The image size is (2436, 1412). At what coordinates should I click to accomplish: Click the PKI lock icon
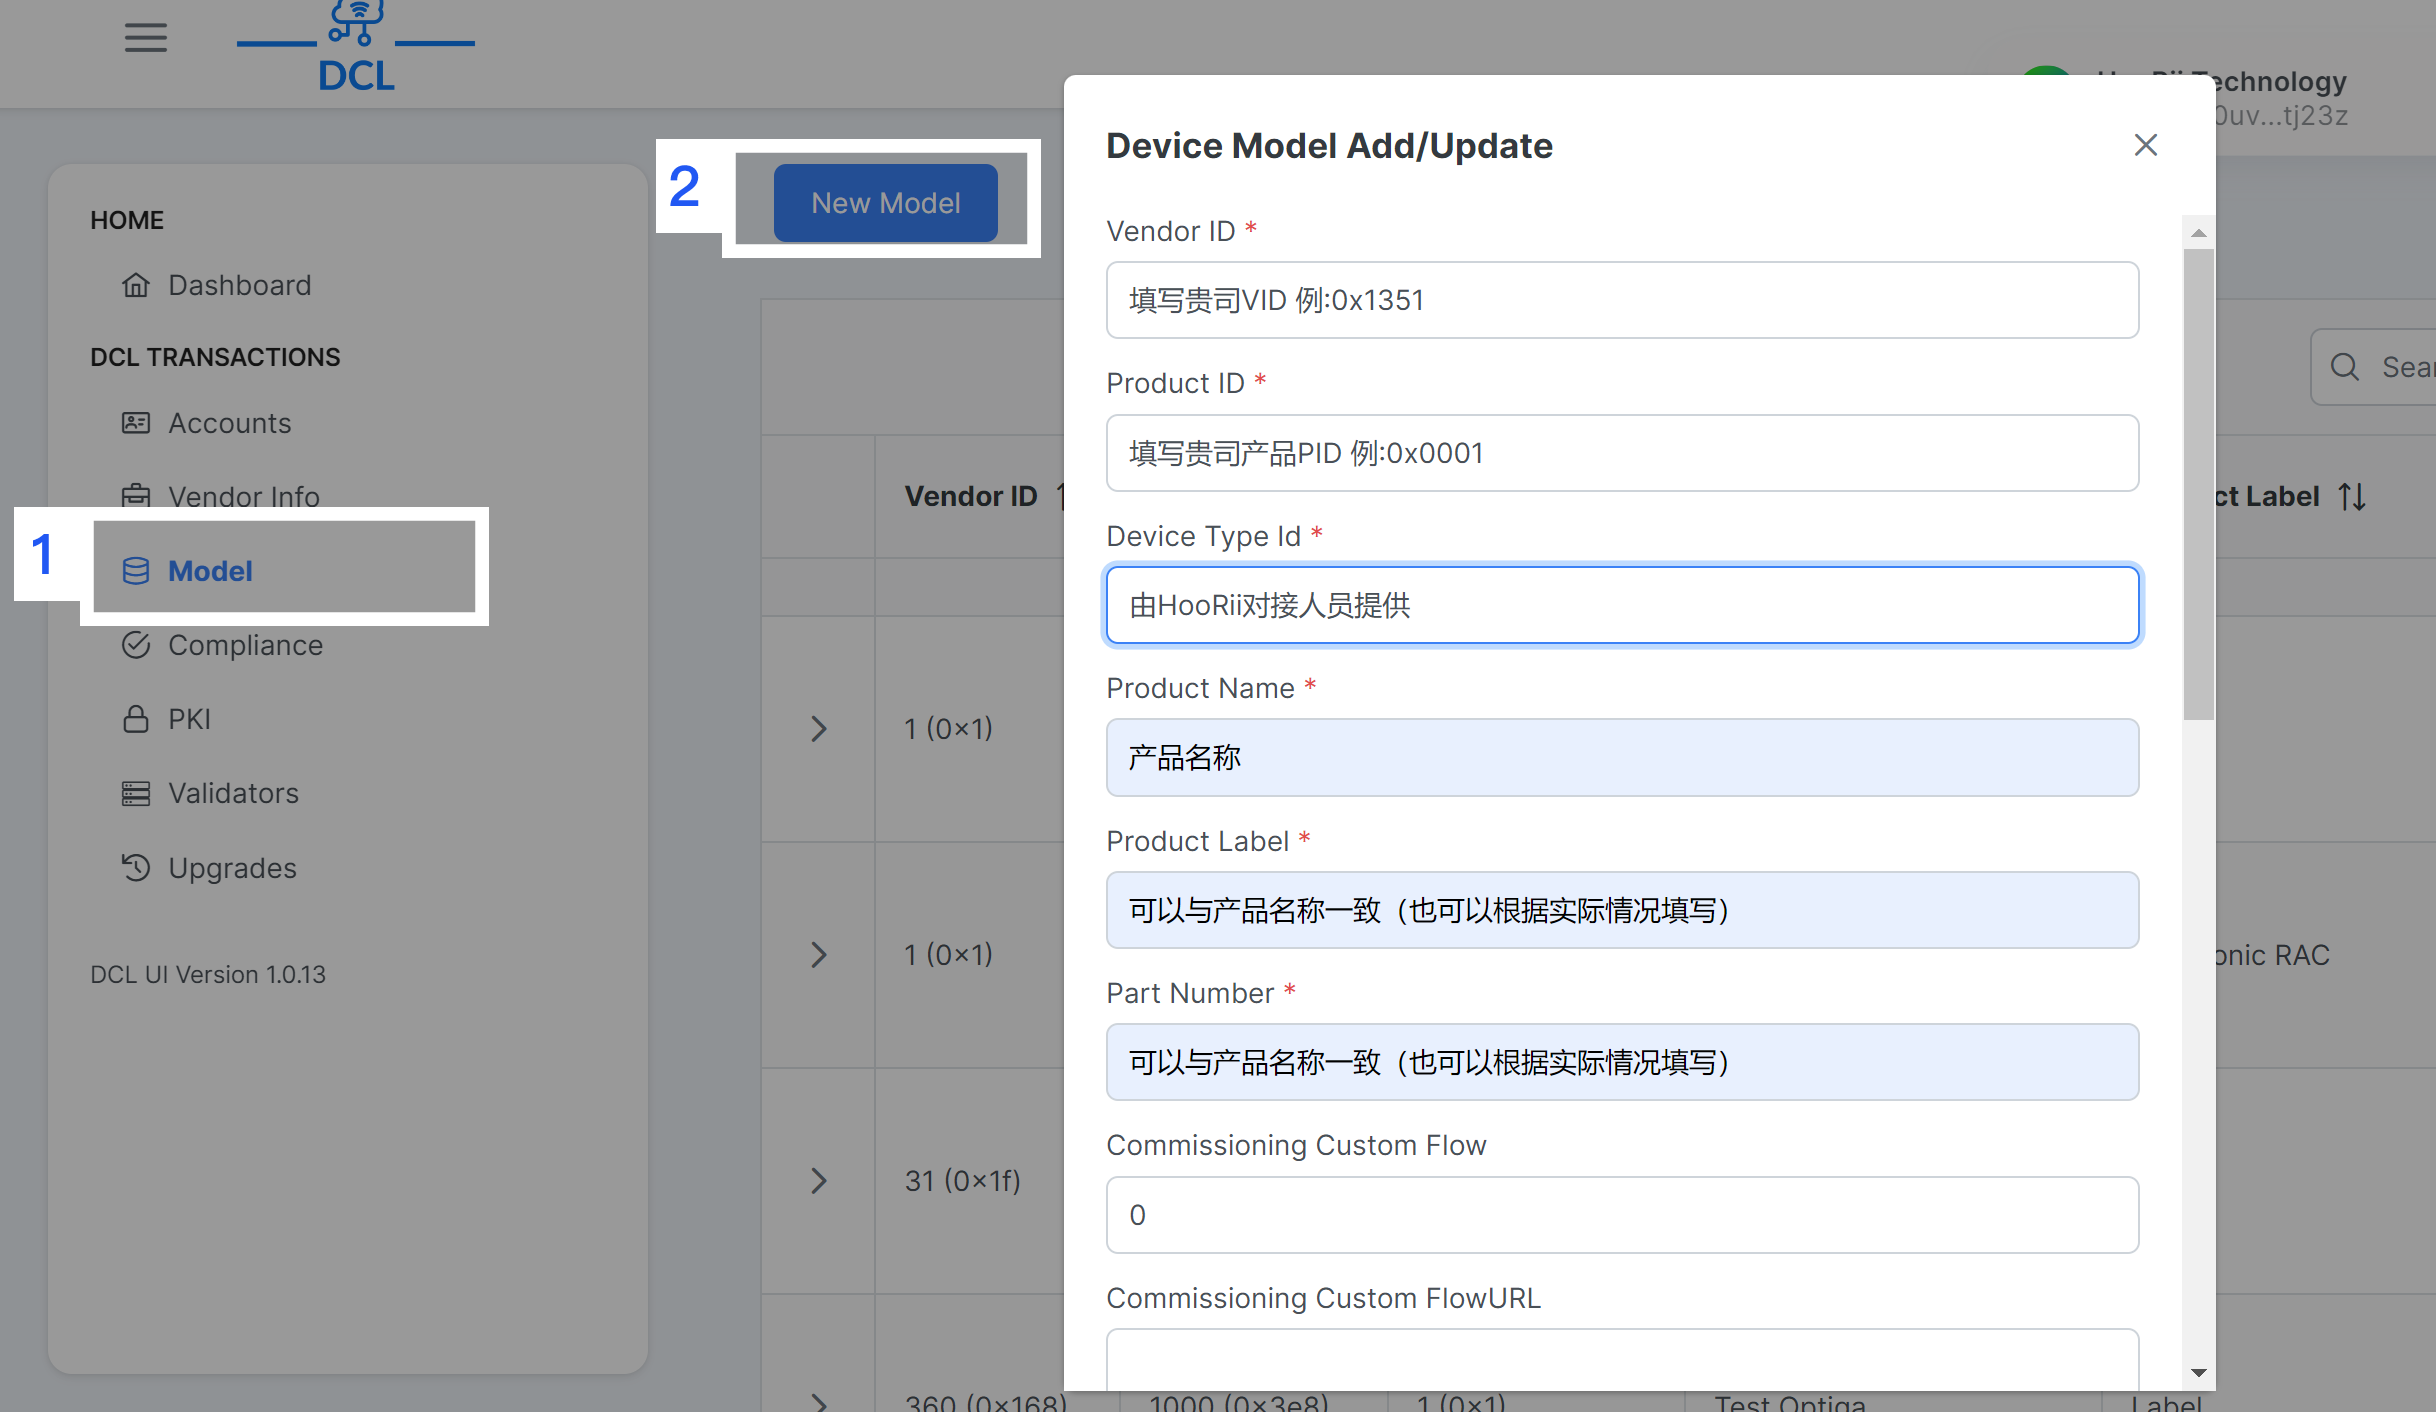136,719
